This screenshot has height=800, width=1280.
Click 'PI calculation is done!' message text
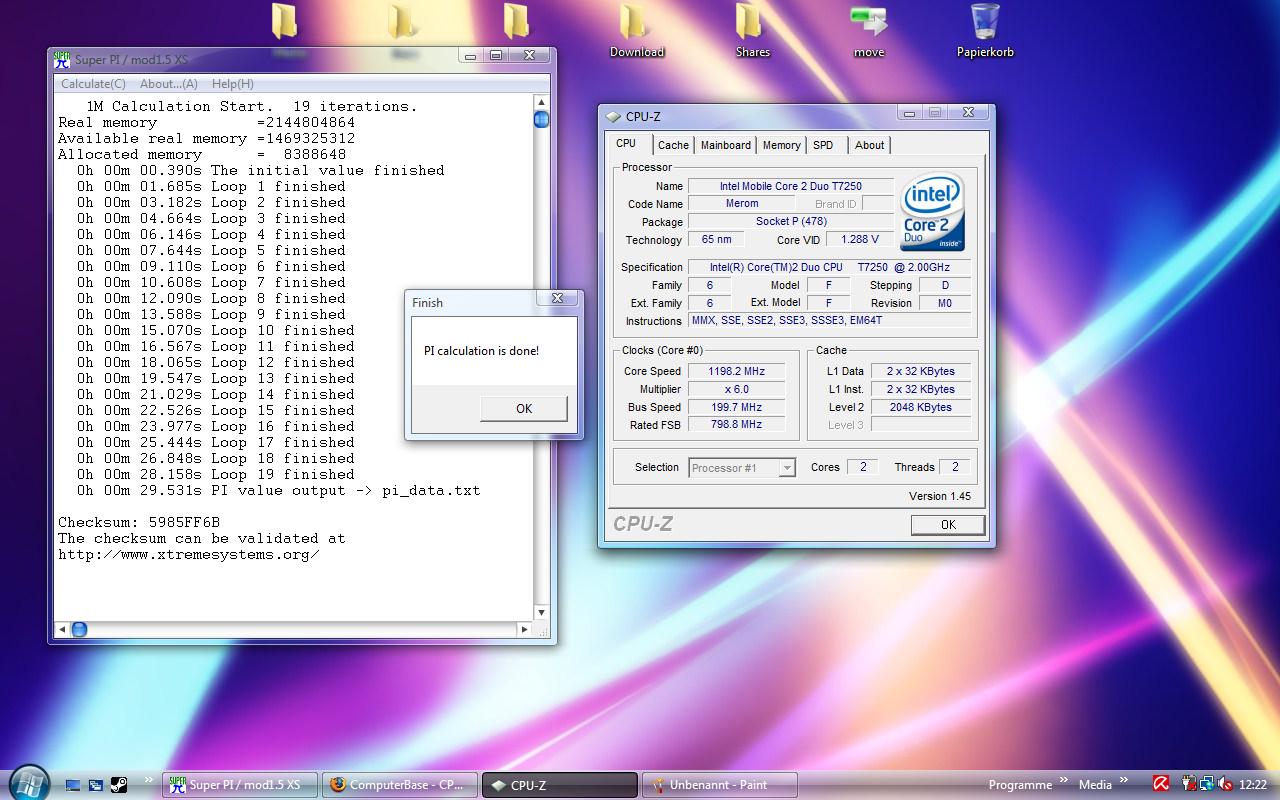click(481, 351)
